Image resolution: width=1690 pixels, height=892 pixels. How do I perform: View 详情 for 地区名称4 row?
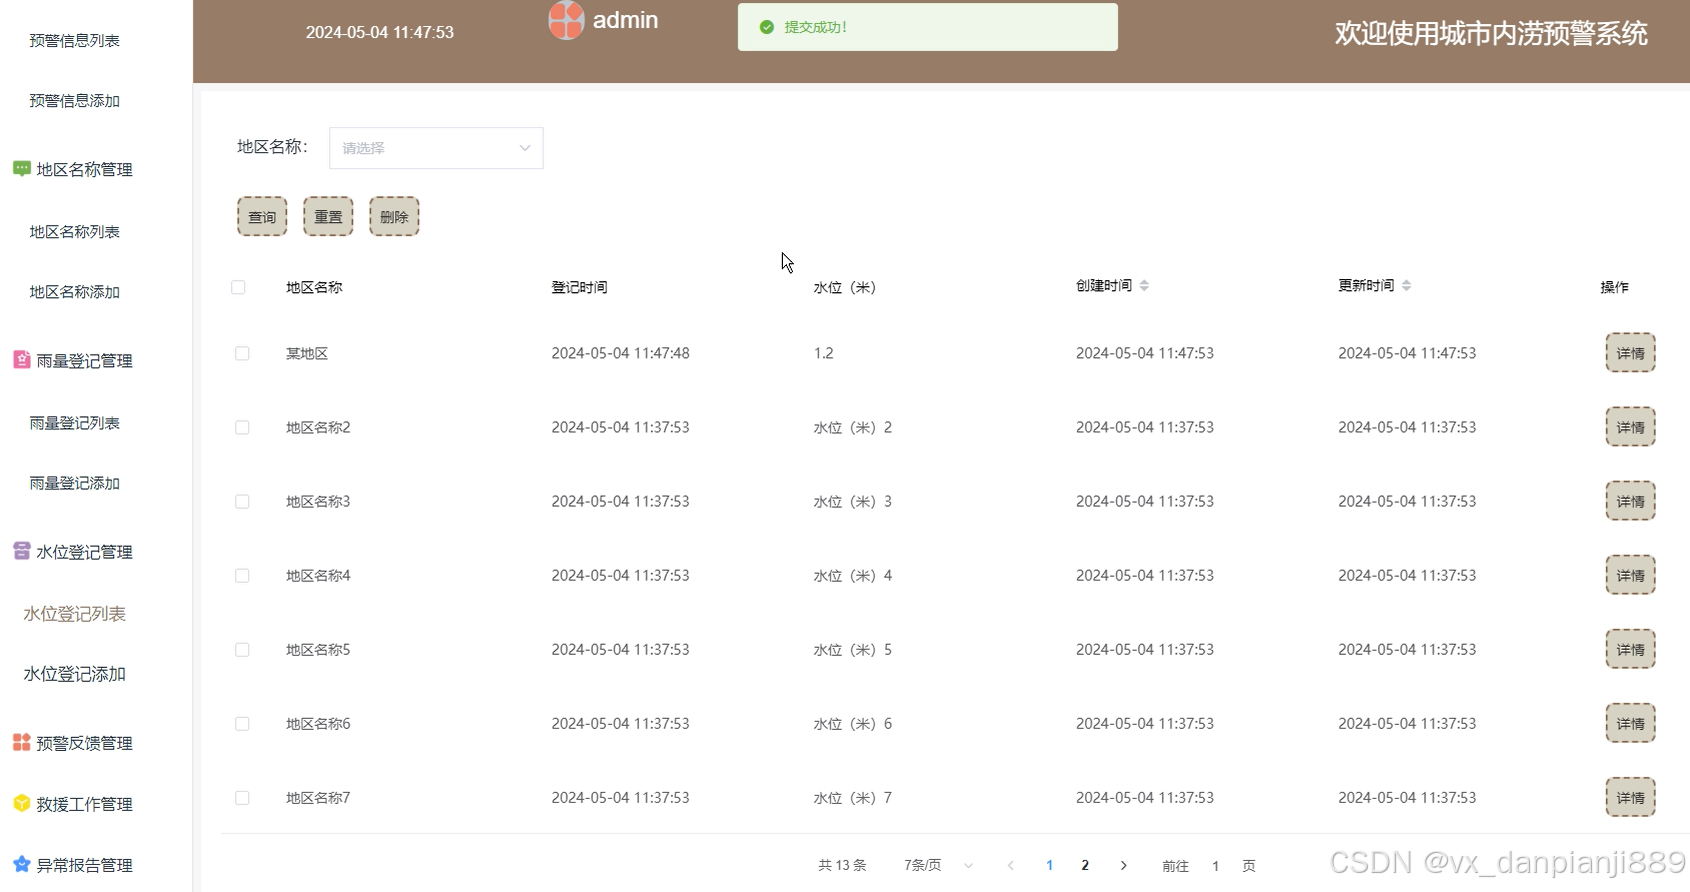point(1630,575)
